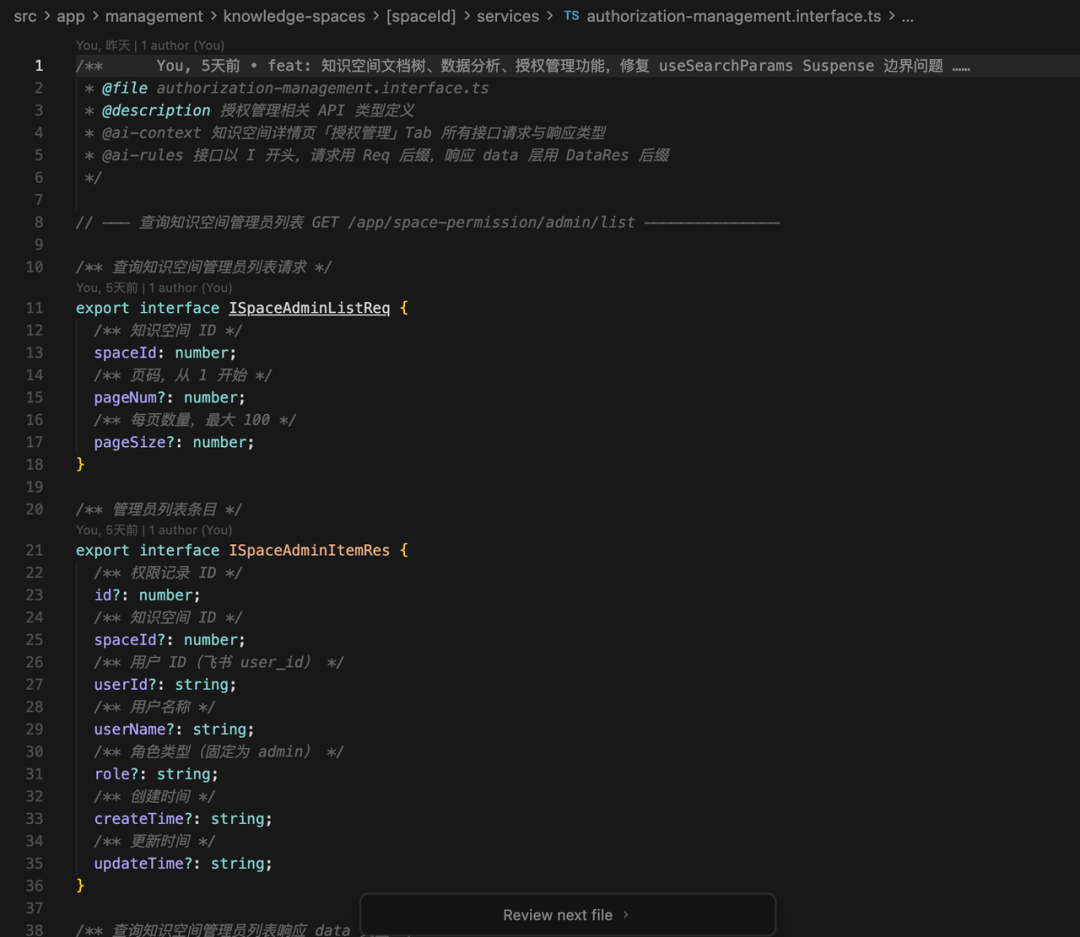Screen dimensions: 1080x937
Task: Place cursor on the createTime property
Action: click(139, 819)
